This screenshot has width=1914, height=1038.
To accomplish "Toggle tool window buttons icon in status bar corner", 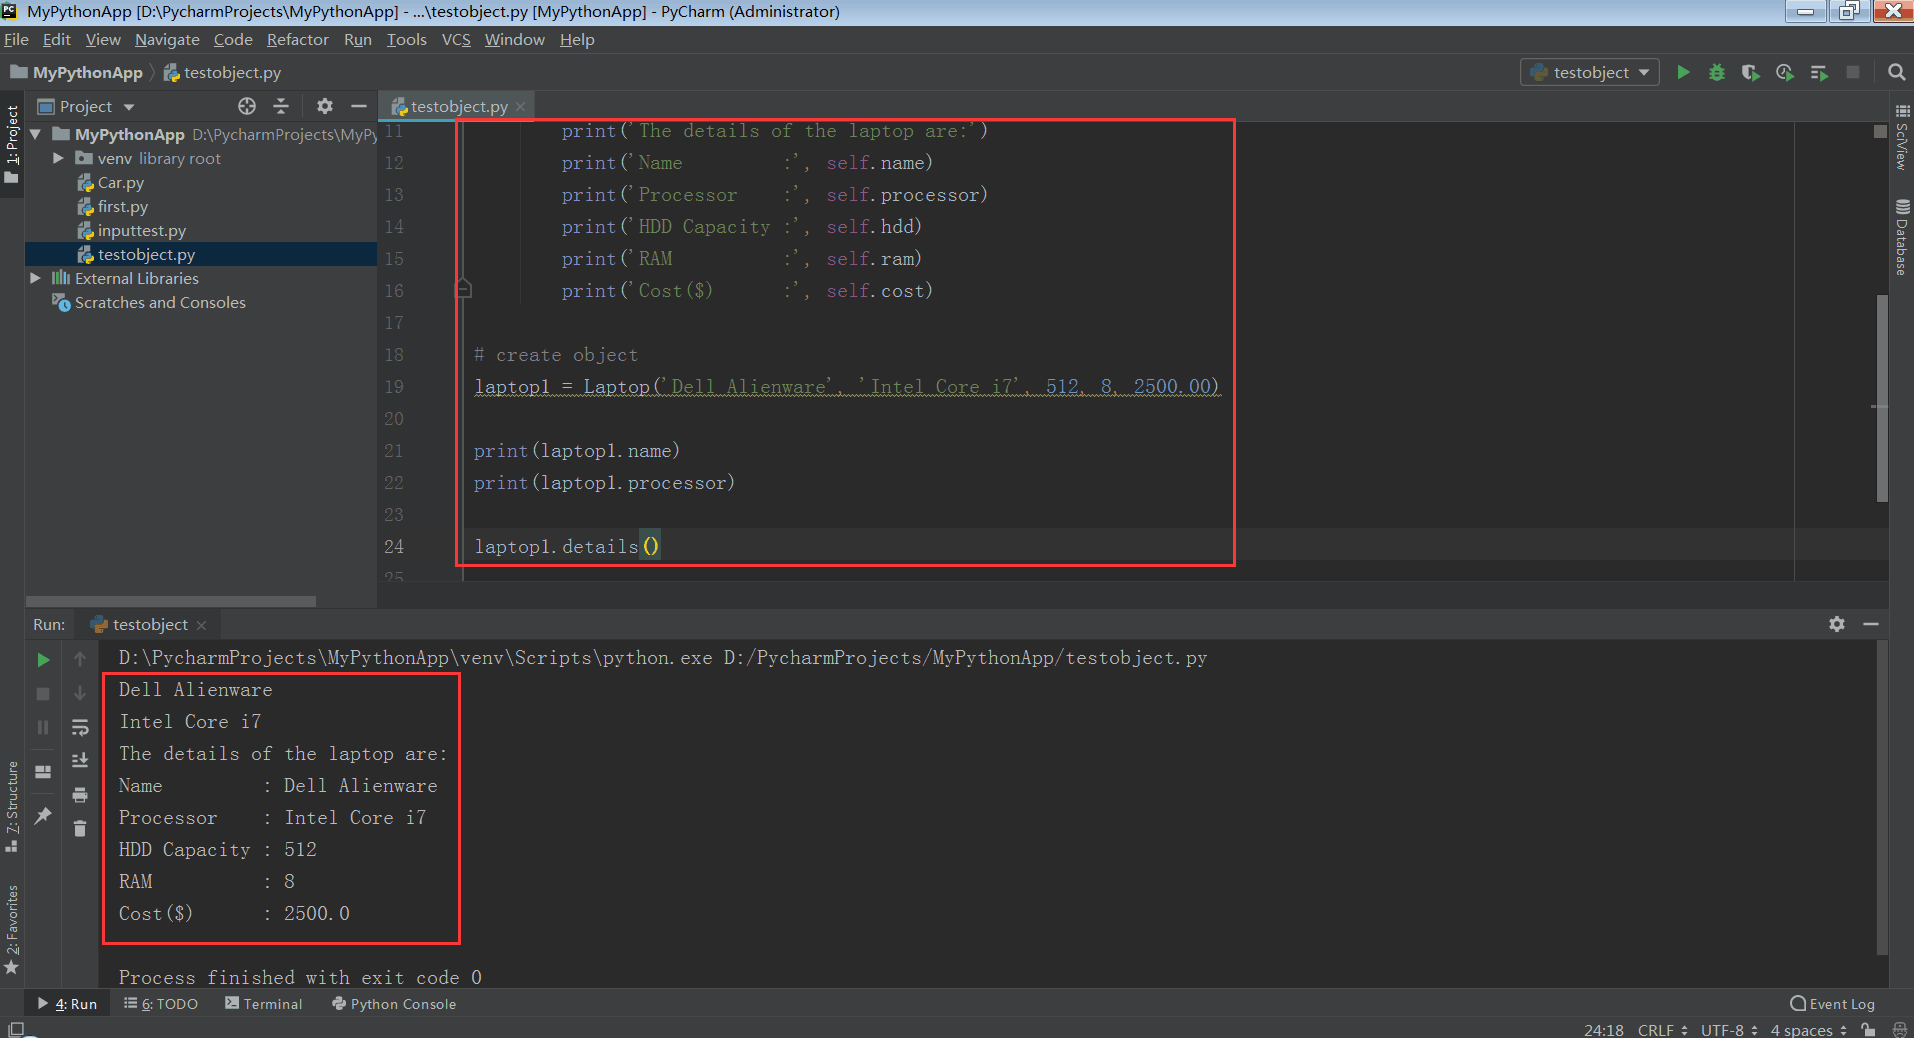I will coord(15,1029).
